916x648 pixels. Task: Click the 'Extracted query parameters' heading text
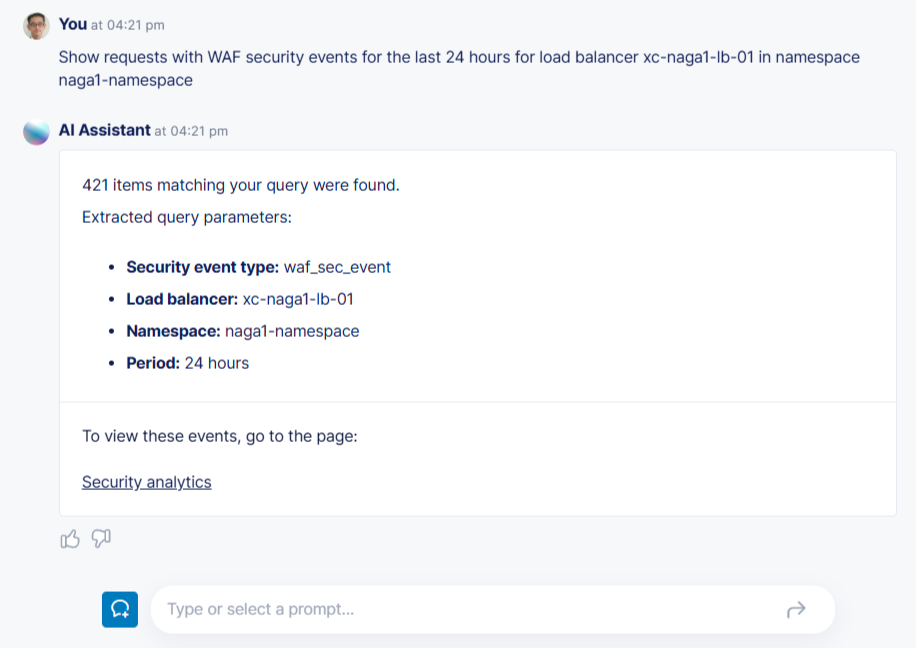point(186,217)
